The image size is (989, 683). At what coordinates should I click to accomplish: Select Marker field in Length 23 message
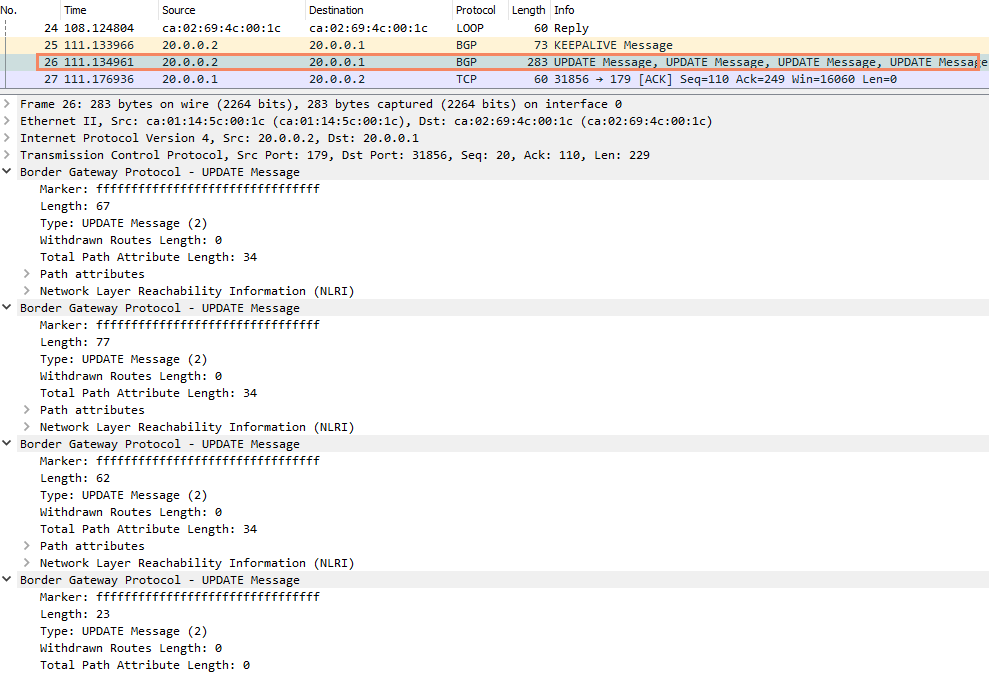[x=180, y=597]
